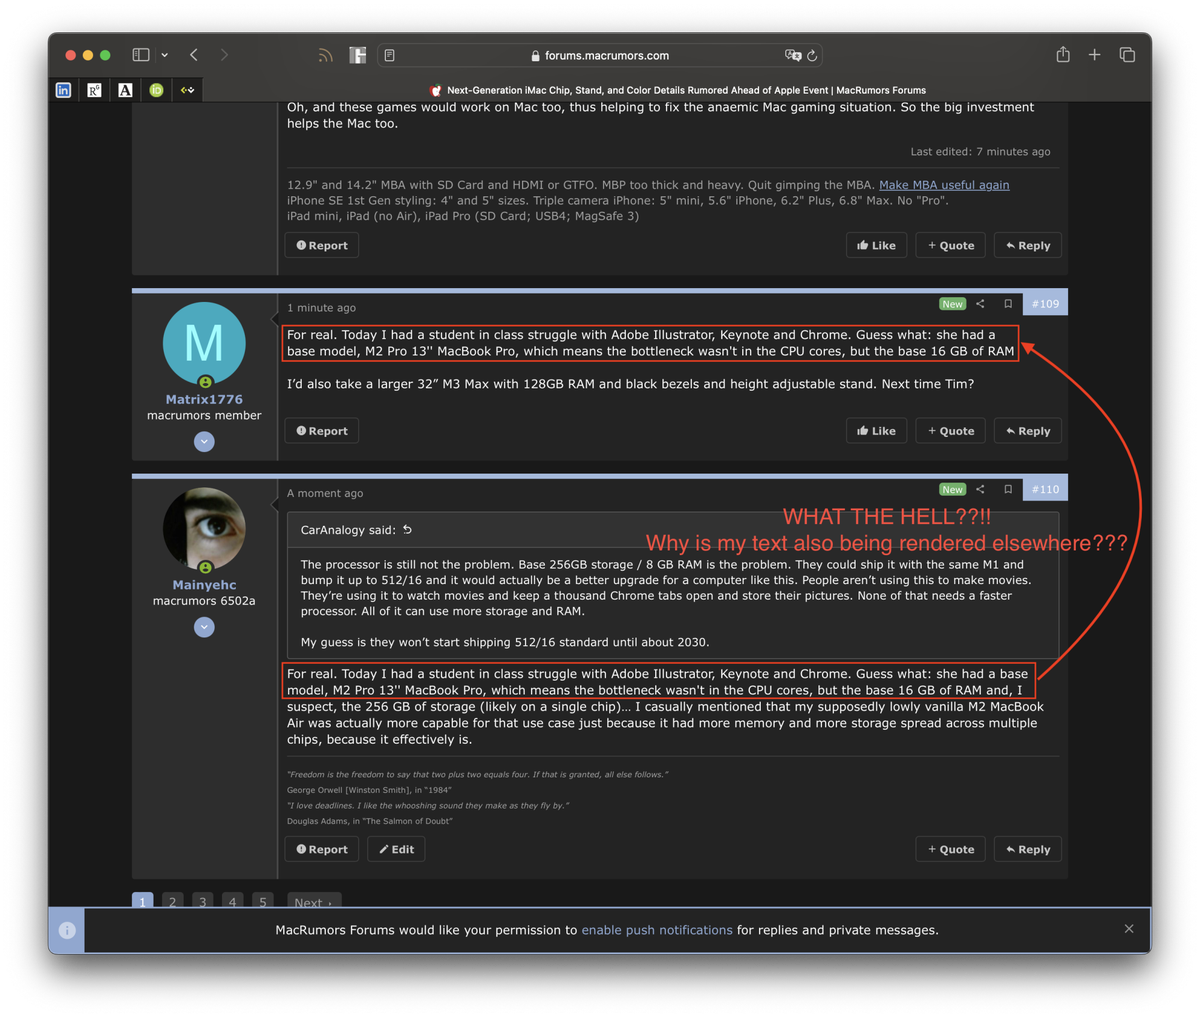Open the extension icon beside the RSS icon
1200x1018 pixels.
357,55
